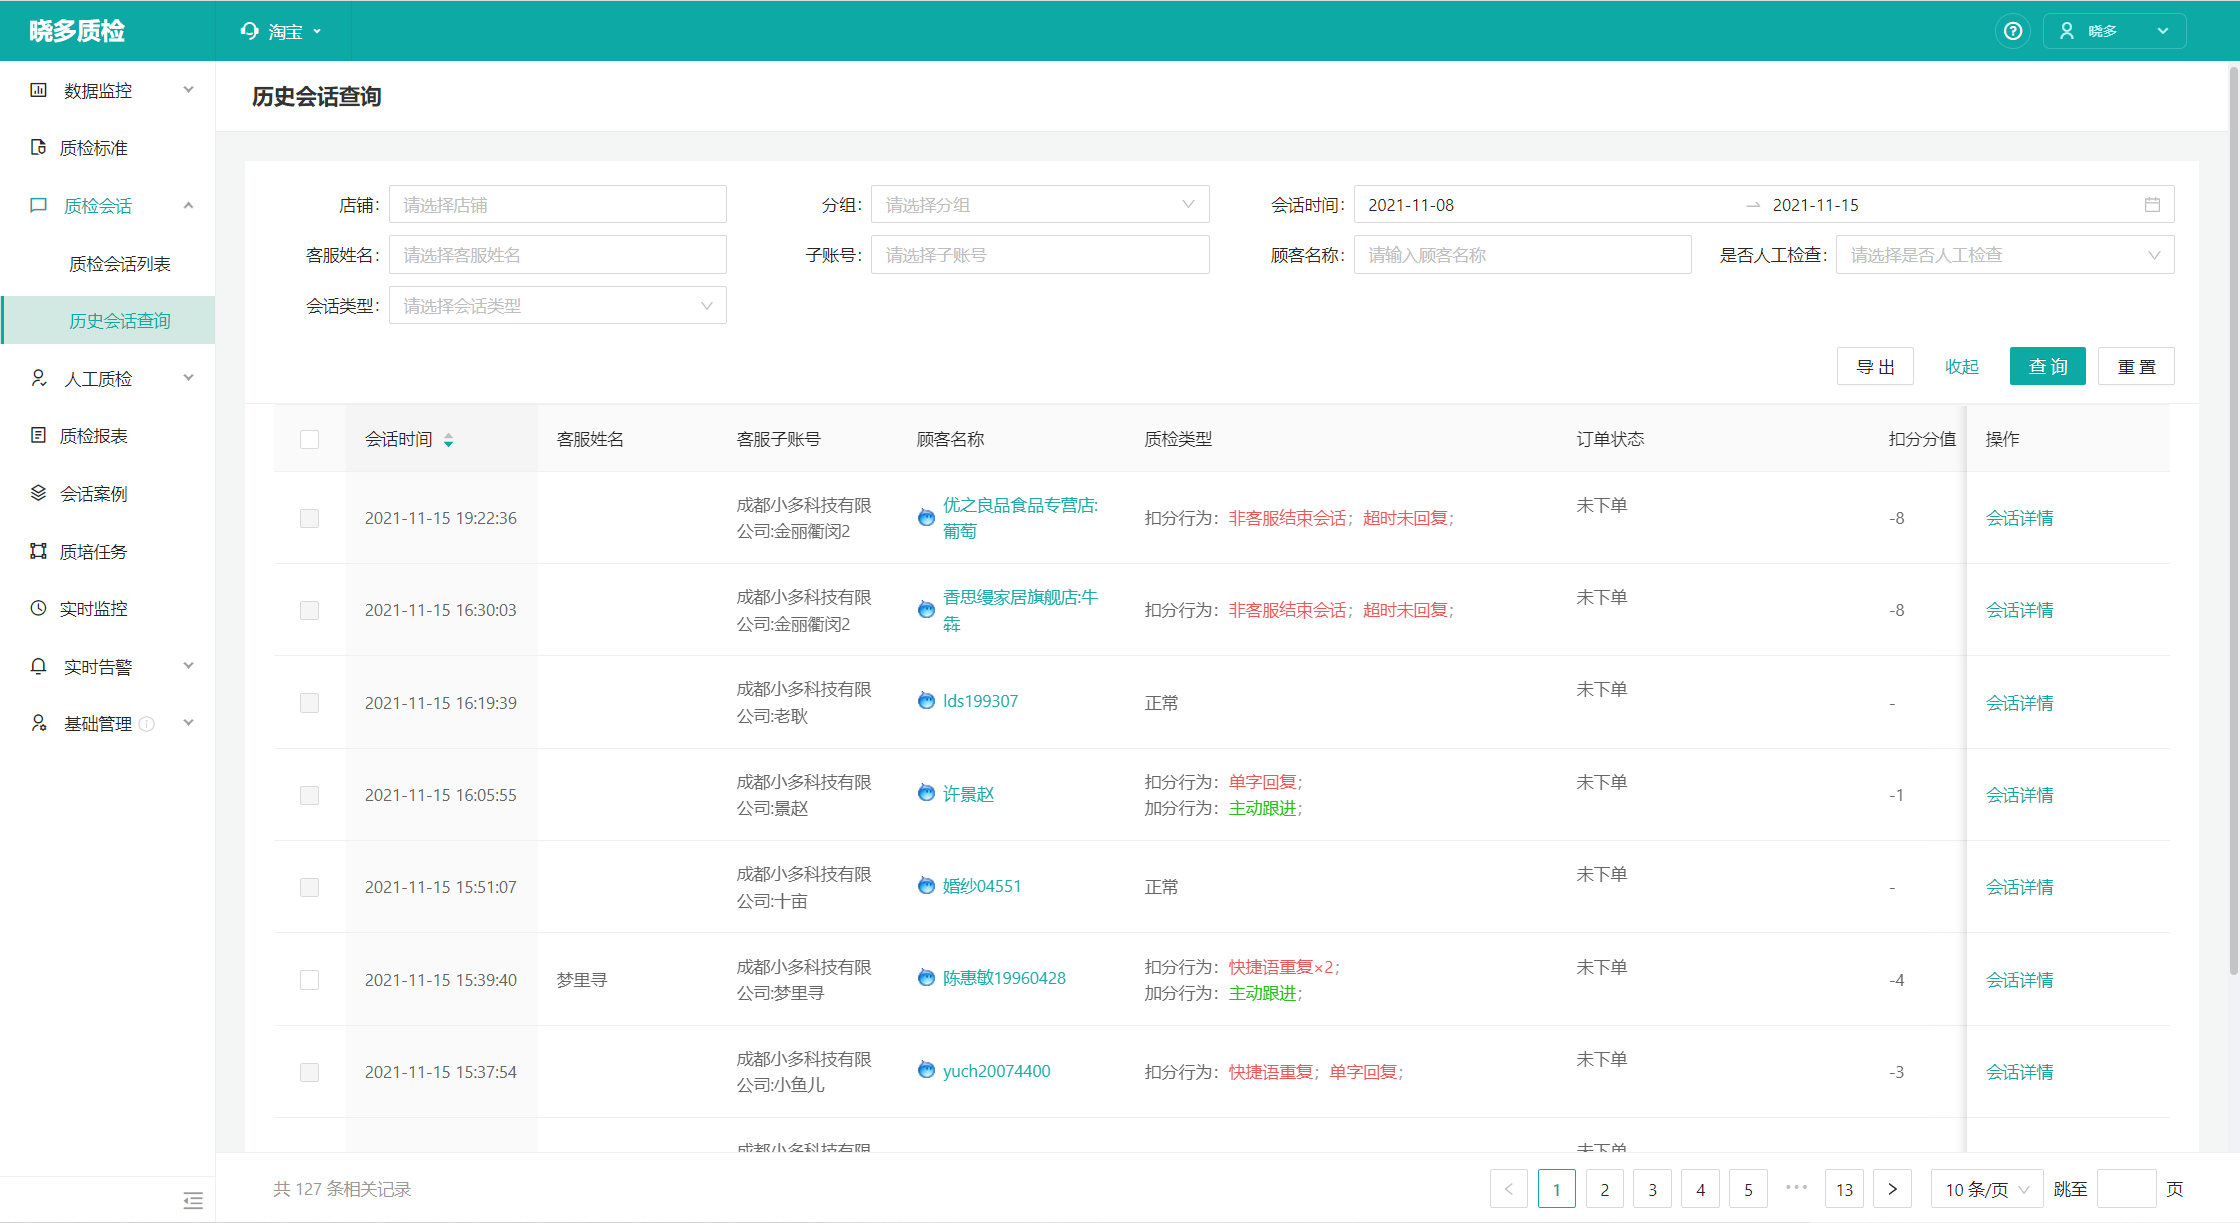2240x1223 pixels.
Task: Click the 数据监控 chart icon
Action: pos(38,90)
